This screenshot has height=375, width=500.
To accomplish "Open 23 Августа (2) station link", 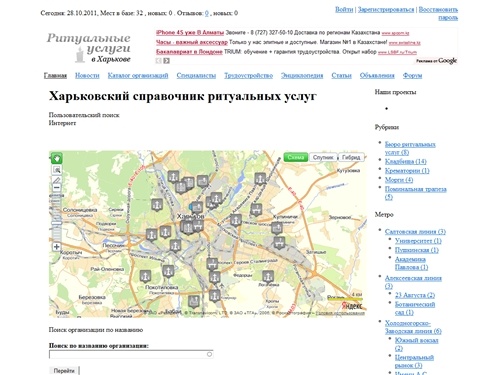I will pyautogui.click(x=415, y=295).
